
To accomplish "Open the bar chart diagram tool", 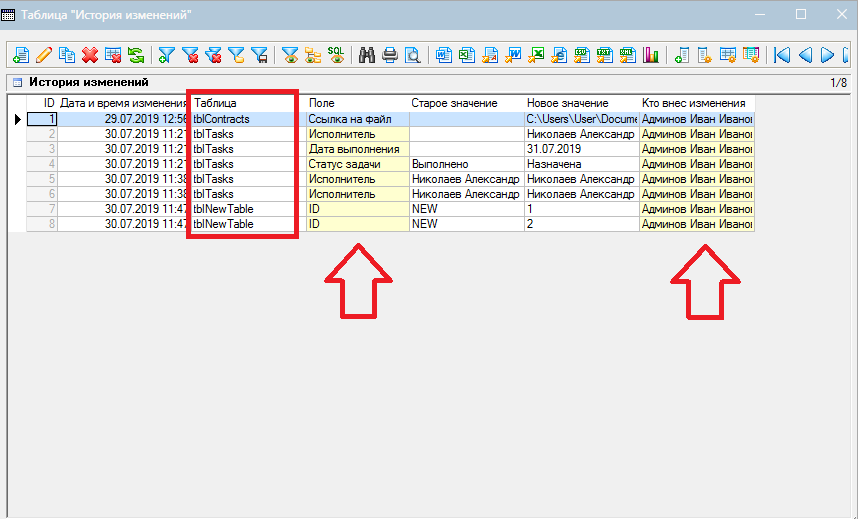I will click(652, 55).
